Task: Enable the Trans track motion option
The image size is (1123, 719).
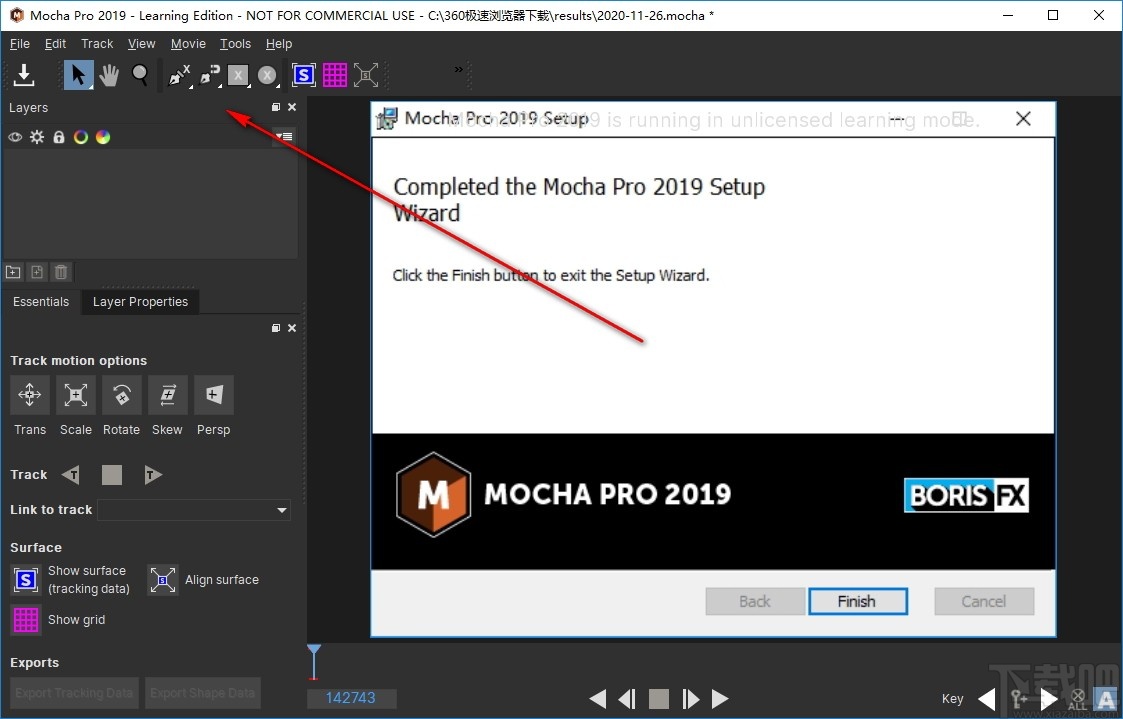Action: [29, 395]
